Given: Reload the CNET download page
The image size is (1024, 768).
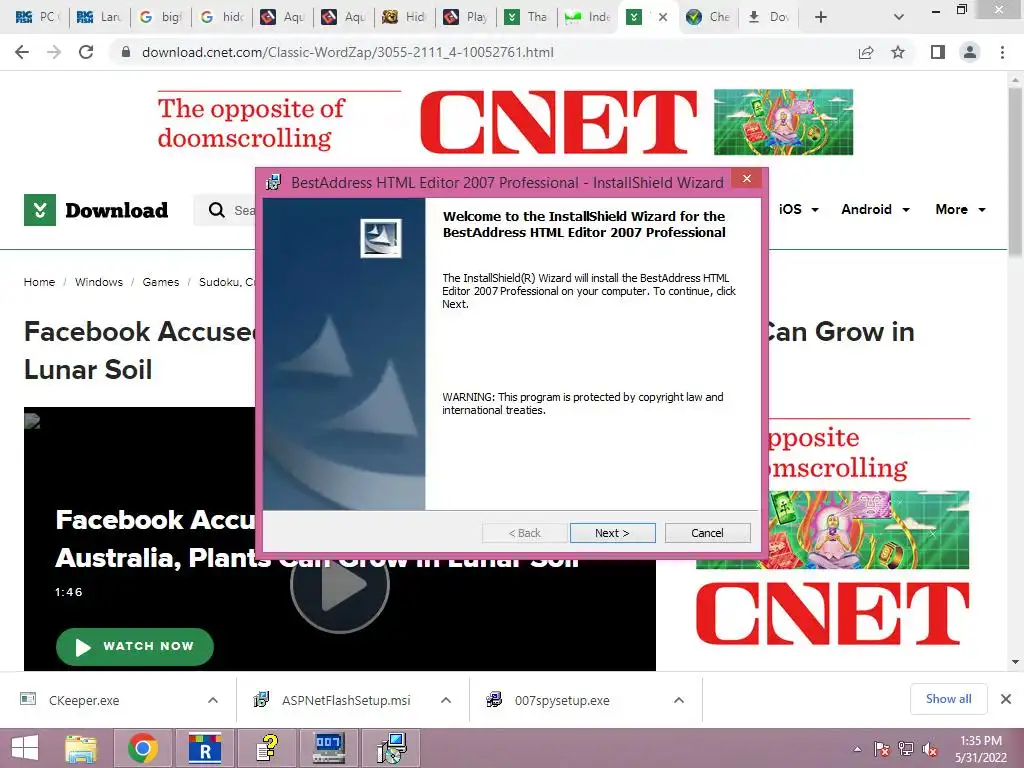Looking at the screenshot, I should pyautogui.click(x=86, y=52).
